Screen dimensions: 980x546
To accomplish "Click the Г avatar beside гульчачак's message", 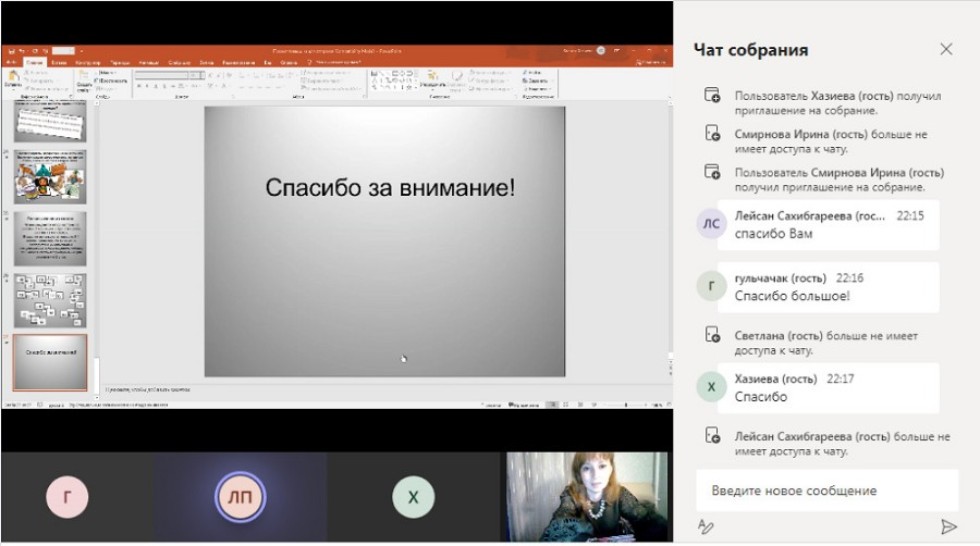I will tap(711, 287).
